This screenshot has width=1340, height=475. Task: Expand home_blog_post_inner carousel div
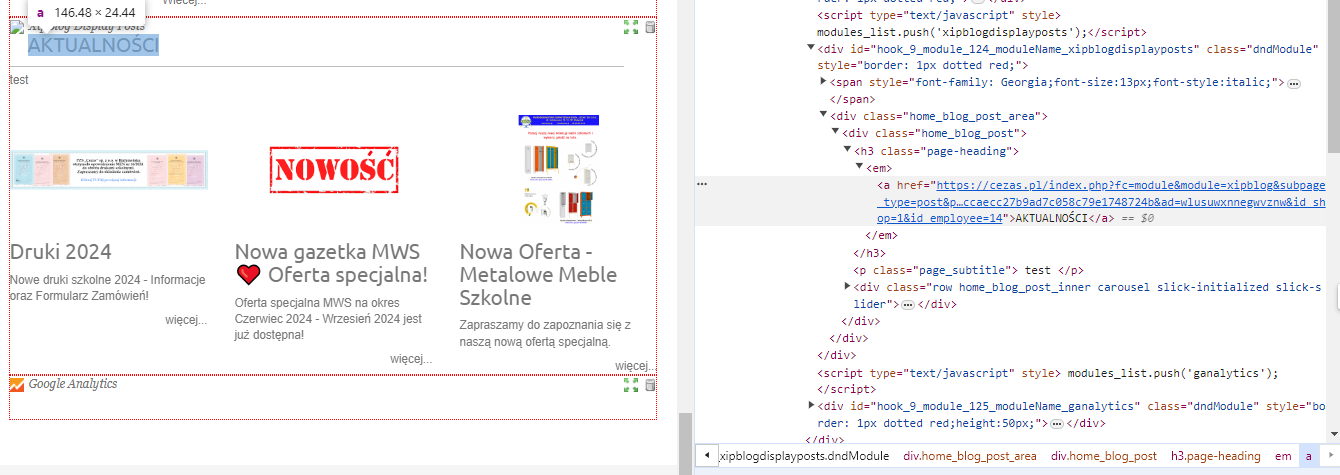tap(847, 286)
